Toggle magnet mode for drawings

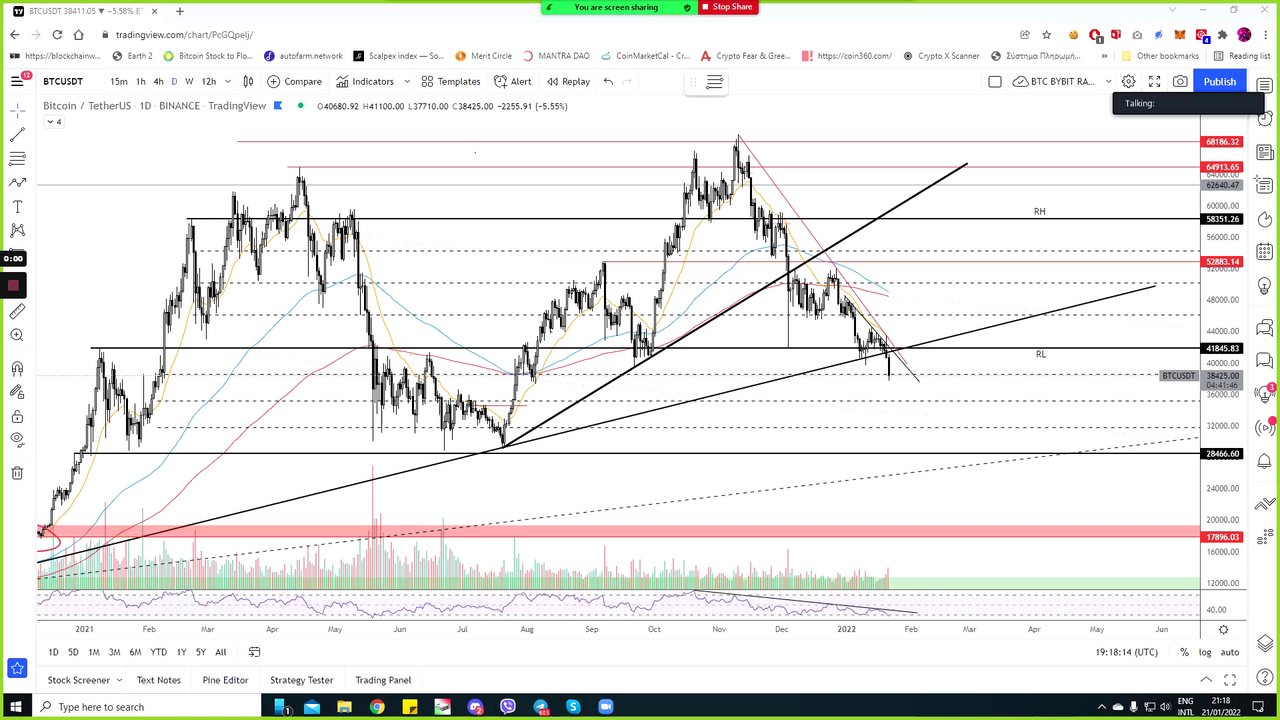click(17, 368)
